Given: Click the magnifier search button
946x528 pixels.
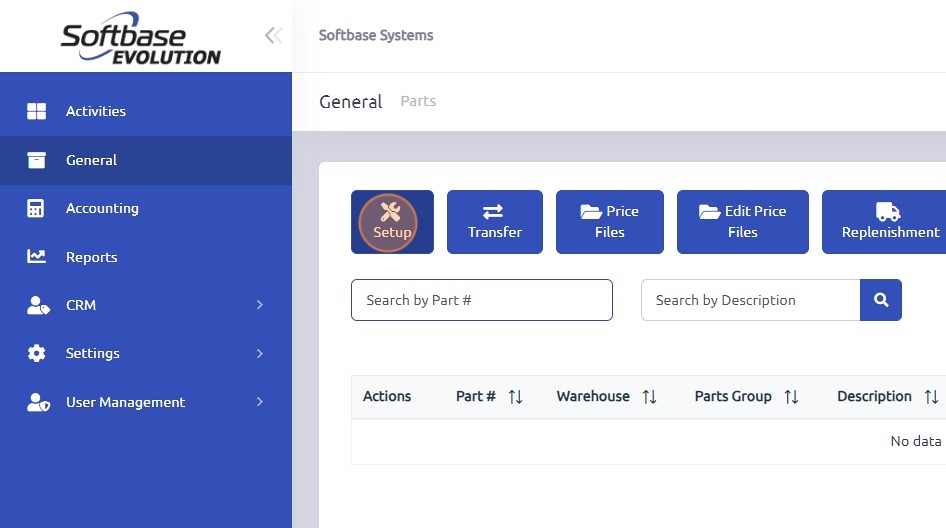Looking at the screenshot, I should coord(881,300).
